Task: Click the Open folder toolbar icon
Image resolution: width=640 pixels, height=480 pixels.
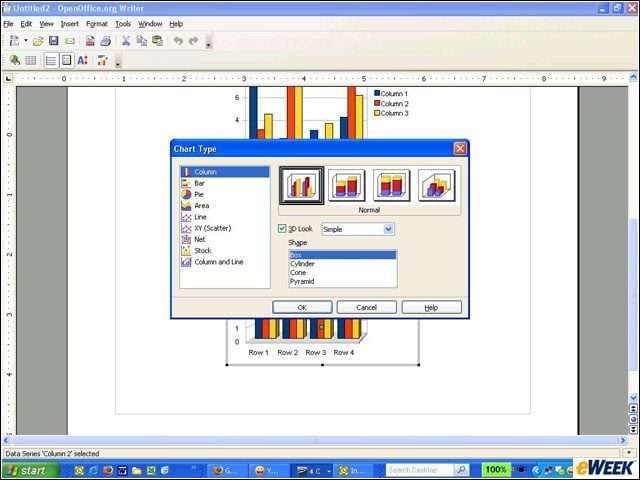Action: (38, 41)
